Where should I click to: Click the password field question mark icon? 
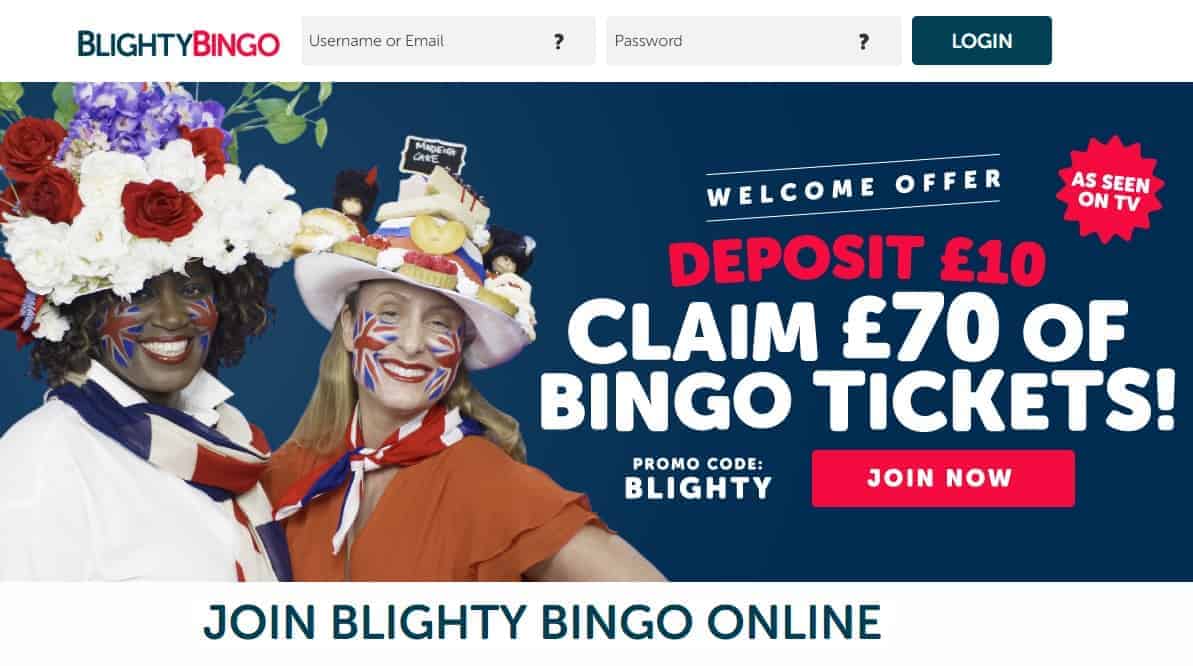[864, 41]
